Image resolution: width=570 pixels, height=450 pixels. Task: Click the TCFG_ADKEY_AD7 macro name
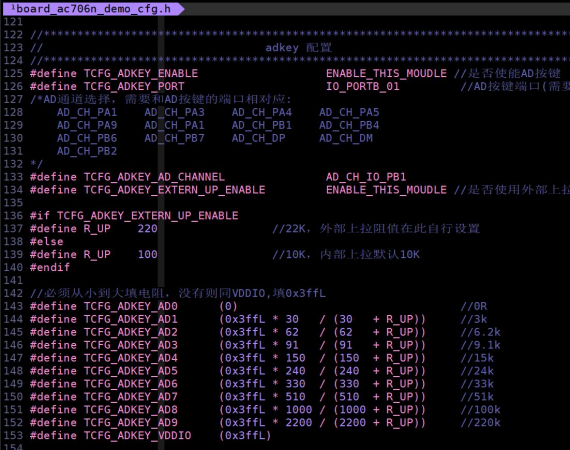click(131, 397)
